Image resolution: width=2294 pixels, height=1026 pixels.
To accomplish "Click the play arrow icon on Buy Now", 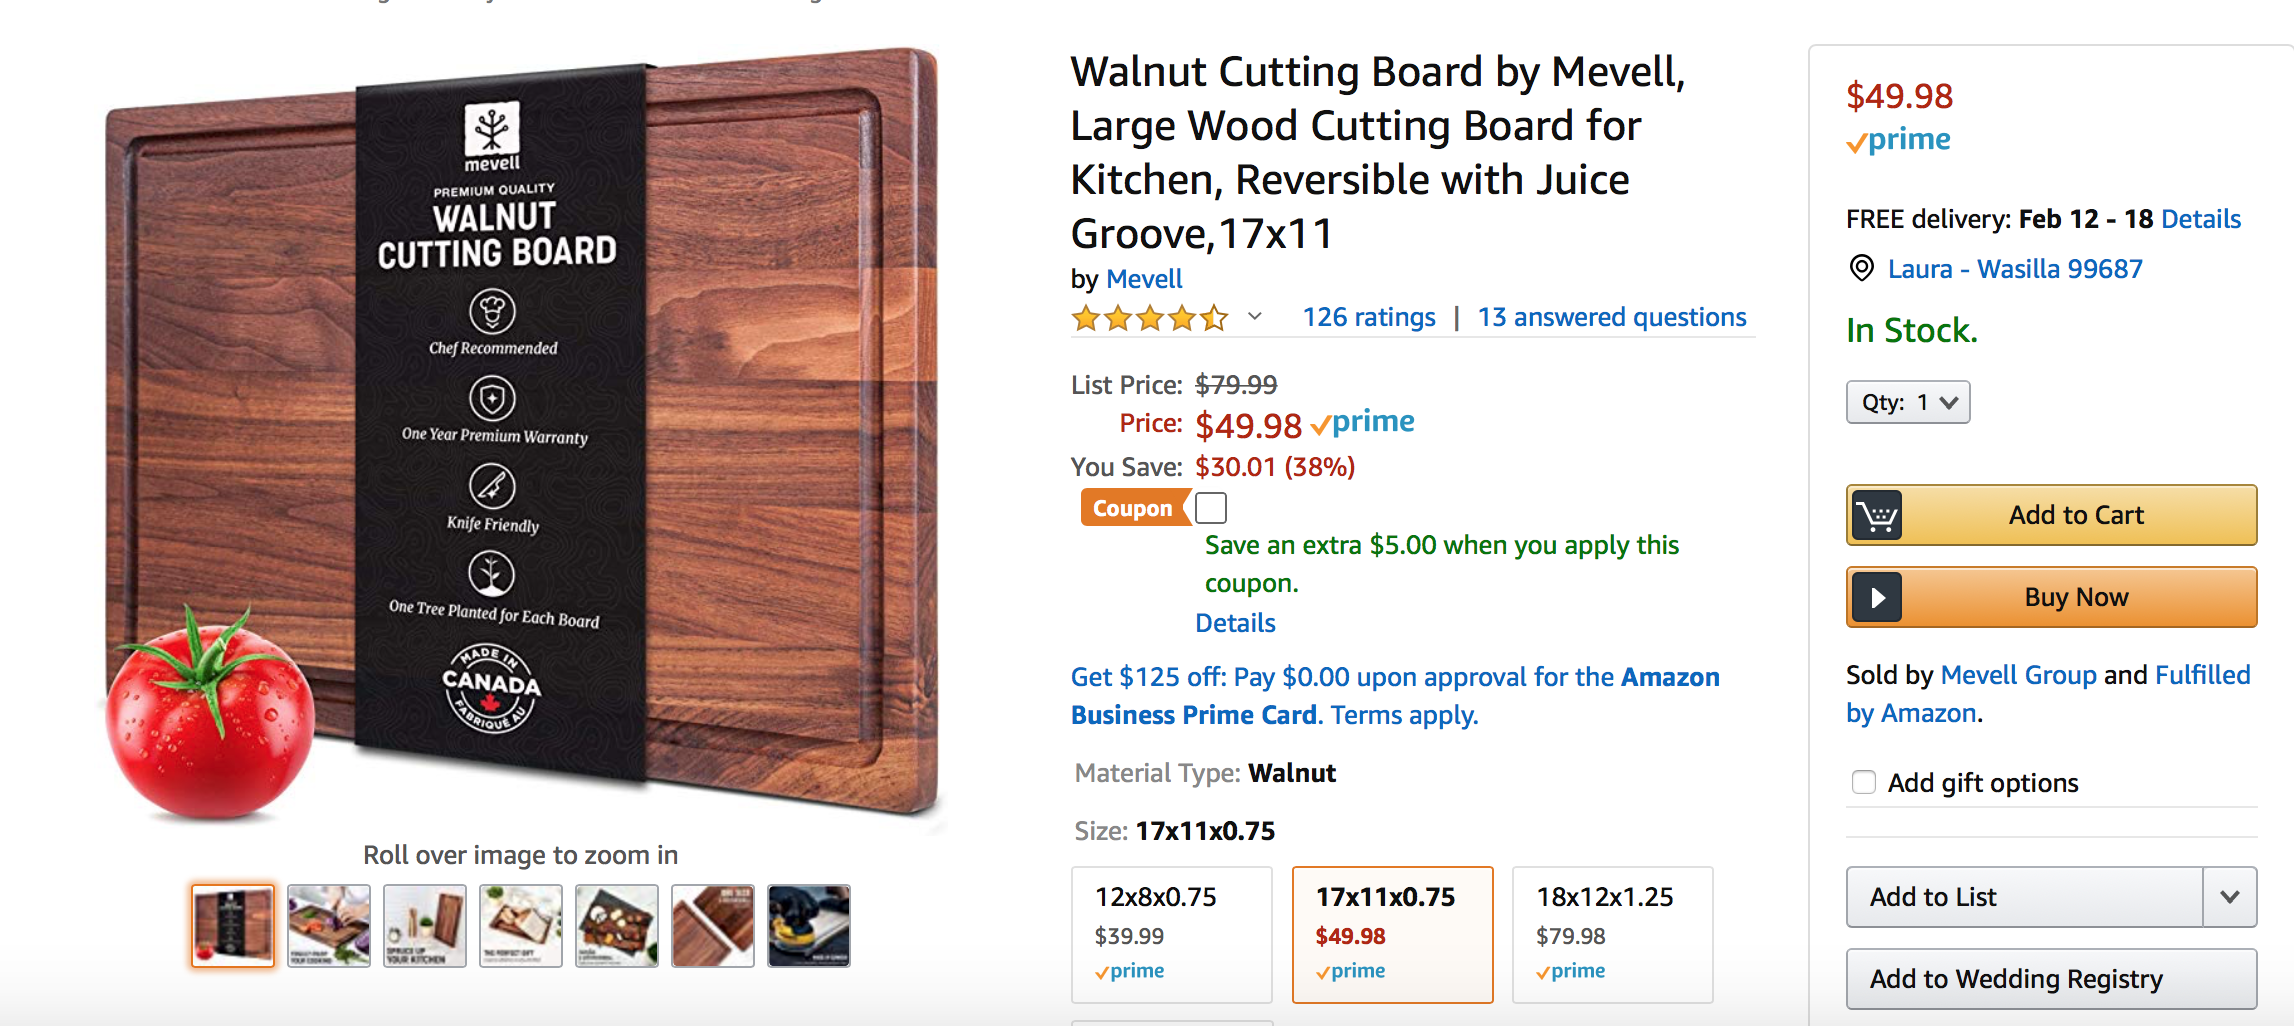I will point(1877,598).
